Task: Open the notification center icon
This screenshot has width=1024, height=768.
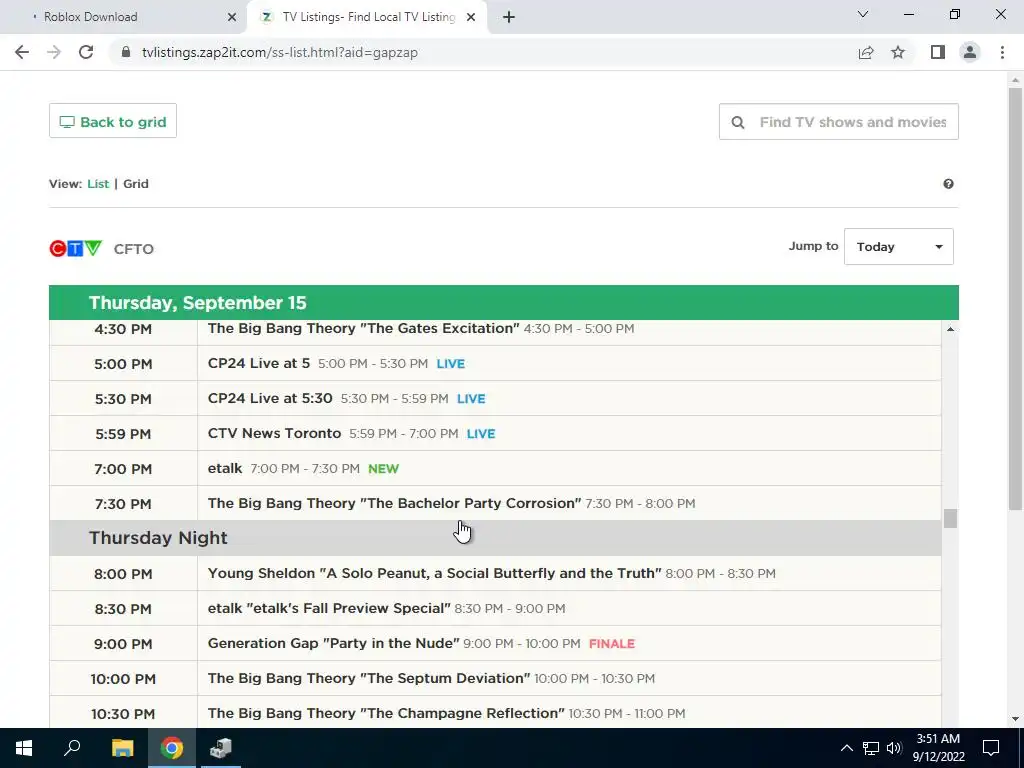Action: pos(991,748)
